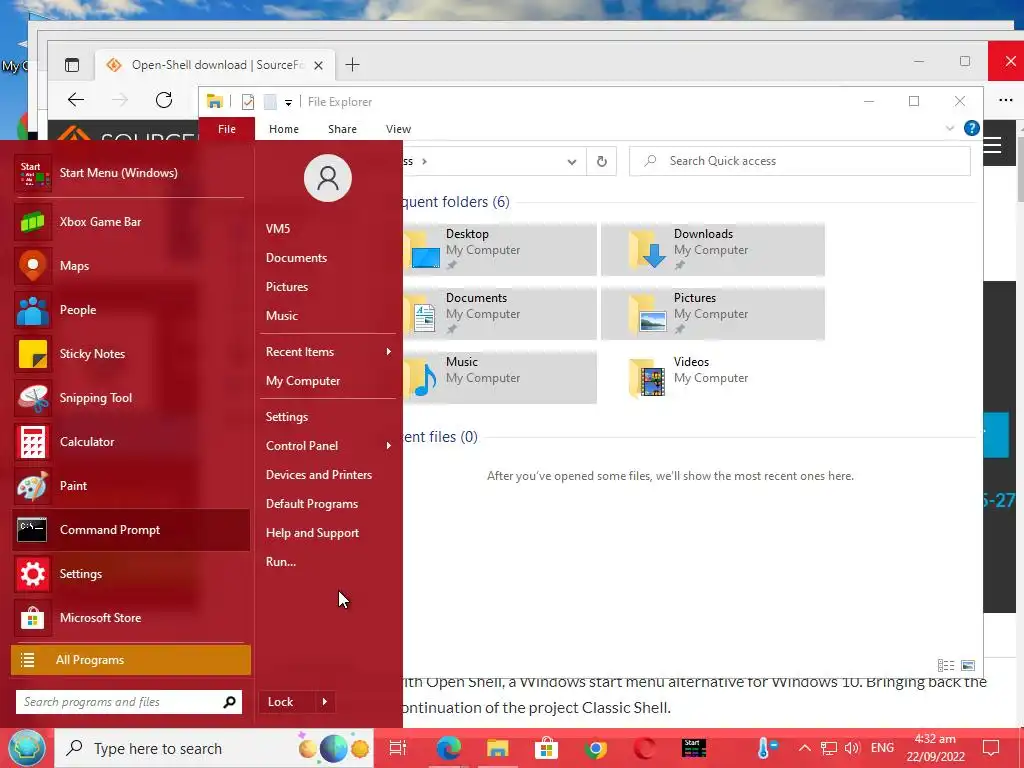
Task: Click the Open-Shell Start taskbar icon
Action: point(694,748)
